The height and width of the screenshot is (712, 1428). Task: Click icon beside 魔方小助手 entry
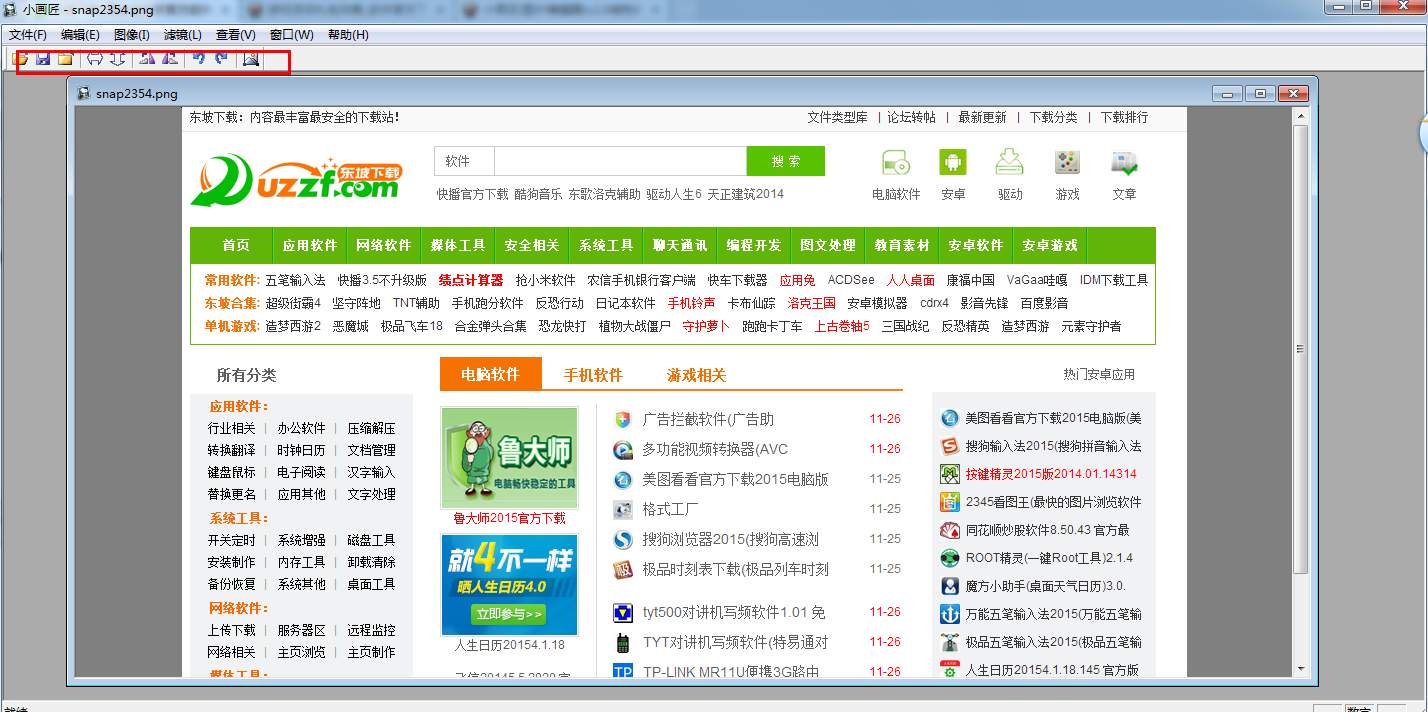[950, 586]
